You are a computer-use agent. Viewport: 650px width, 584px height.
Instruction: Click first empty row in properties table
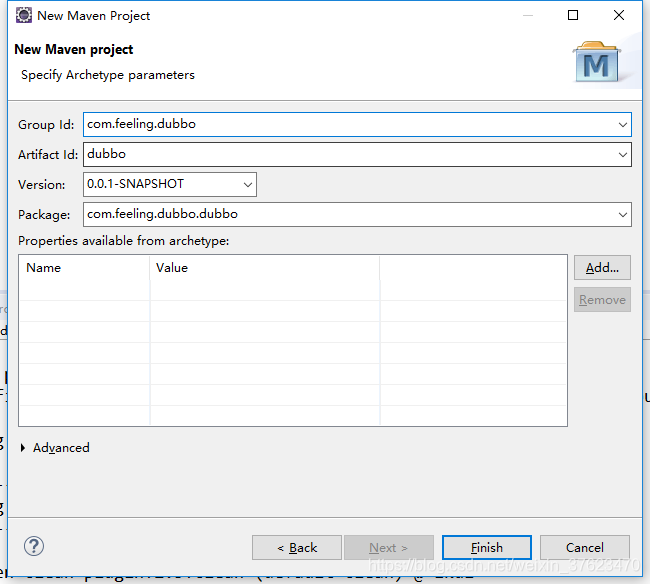point(293,290)
